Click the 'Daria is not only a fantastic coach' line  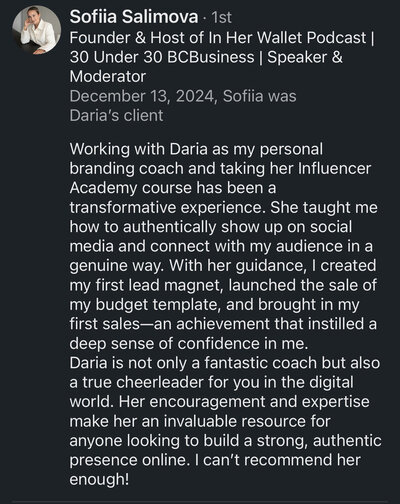point(193,363)
